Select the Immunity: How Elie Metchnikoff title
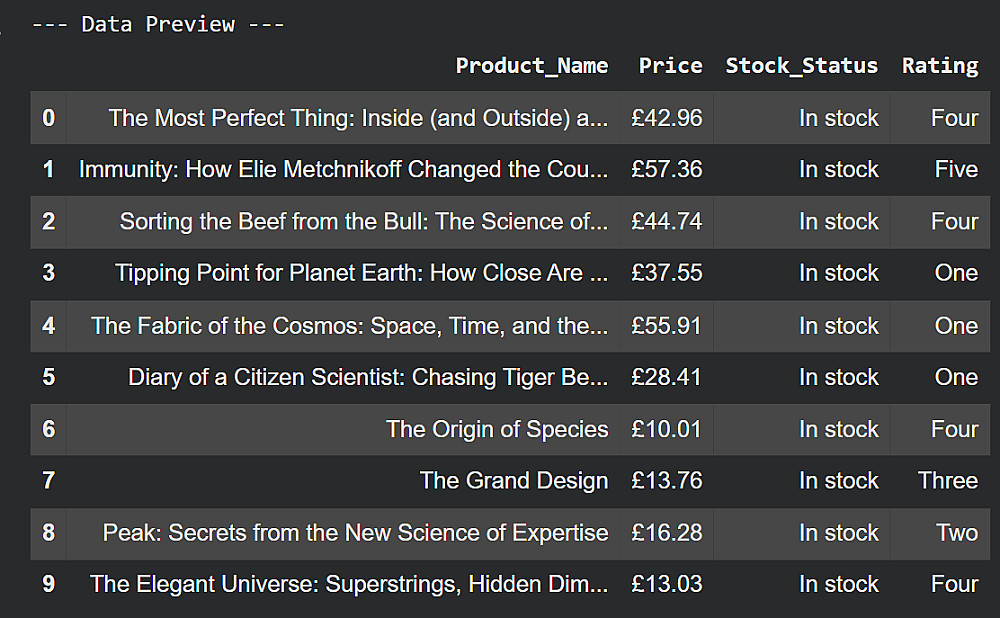This screenshot has width=1000, height=618. (343, 170)
